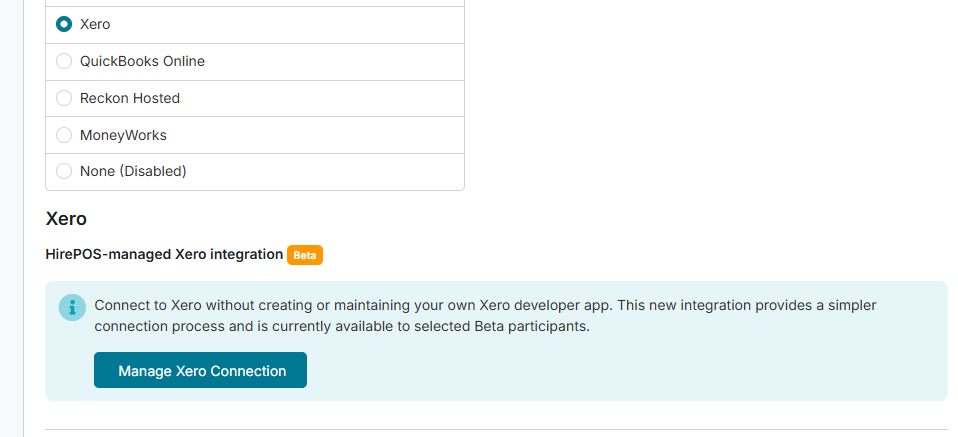Select the Xero radio option
Screen dimensions: 958x437
(64, 24)
